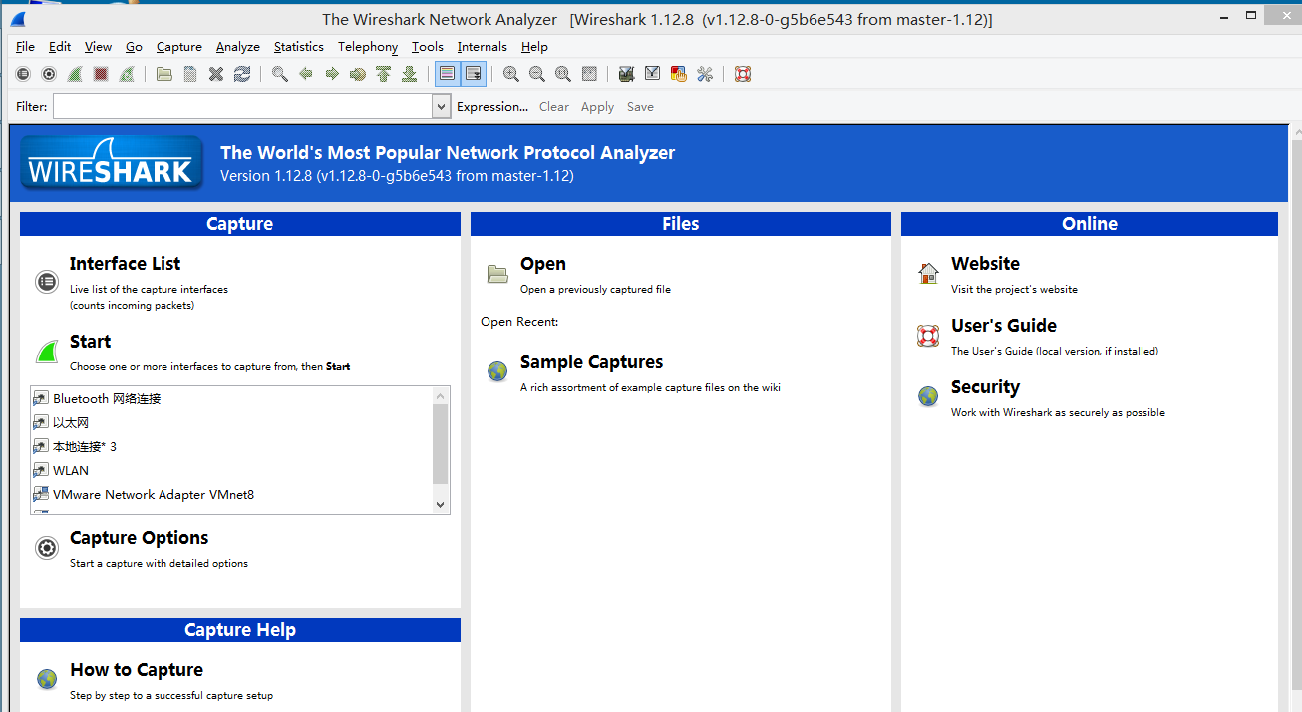
Task: Click the list interfaces toolbar icon
Action: click(23, 74)
